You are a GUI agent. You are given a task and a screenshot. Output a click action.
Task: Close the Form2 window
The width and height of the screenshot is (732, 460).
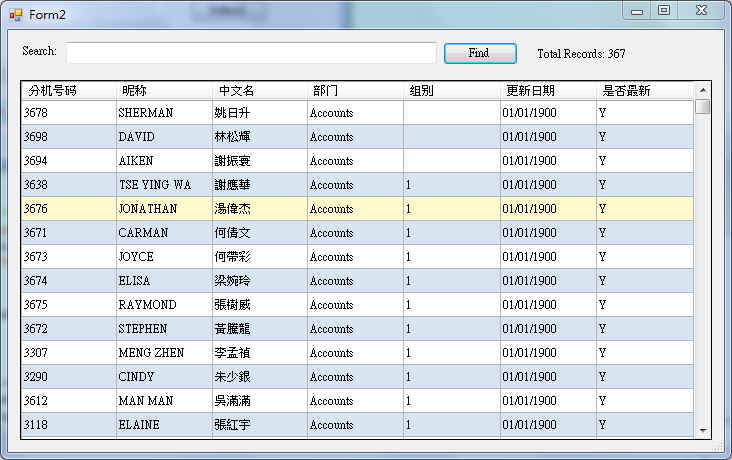tap(701, 10)
